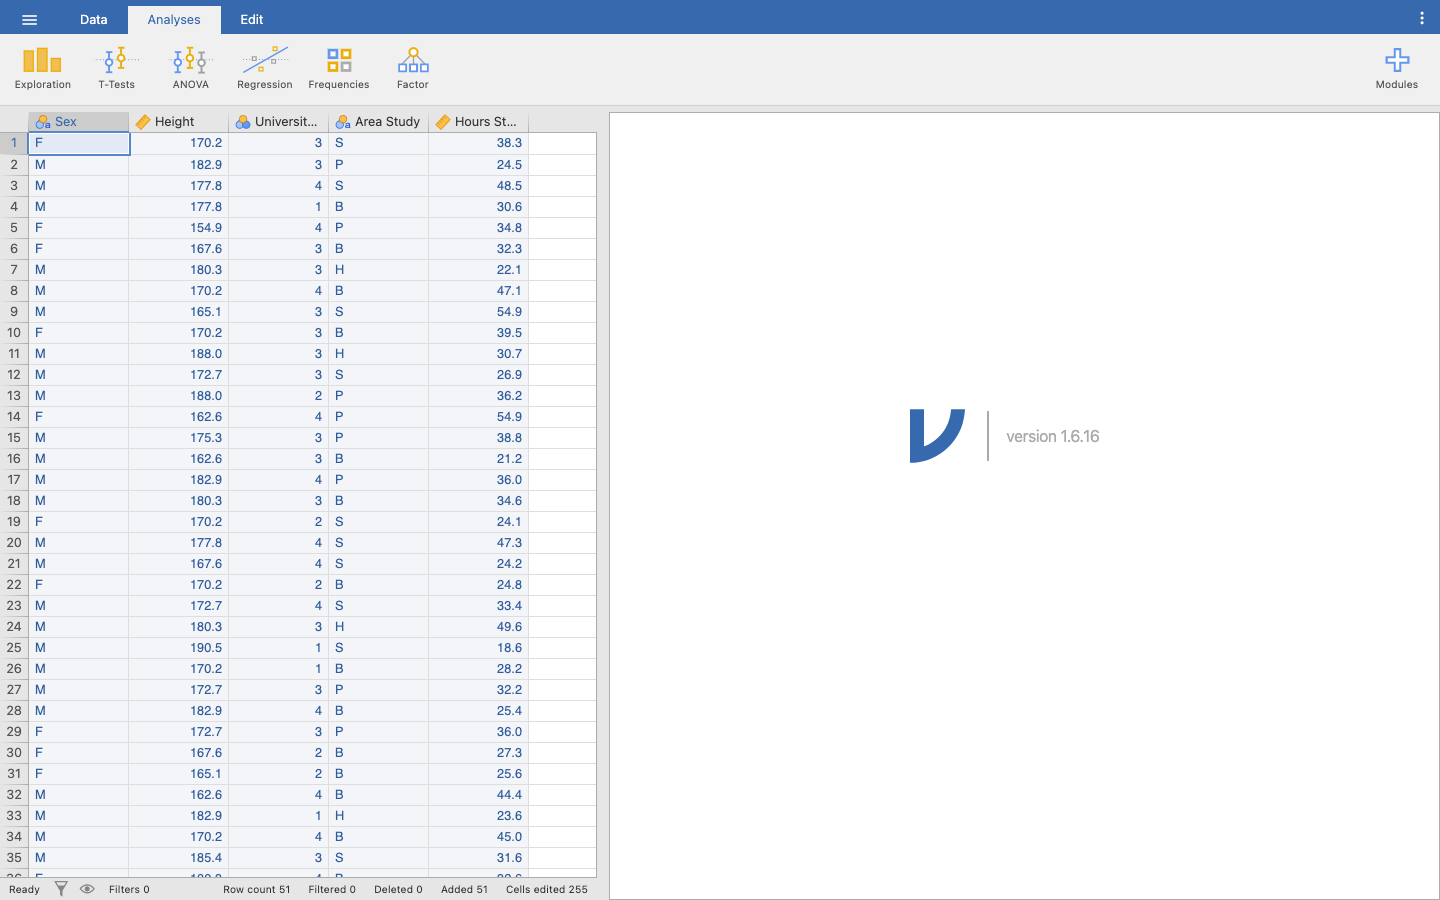Open the Frequencies analyses menu

[339, 68]
